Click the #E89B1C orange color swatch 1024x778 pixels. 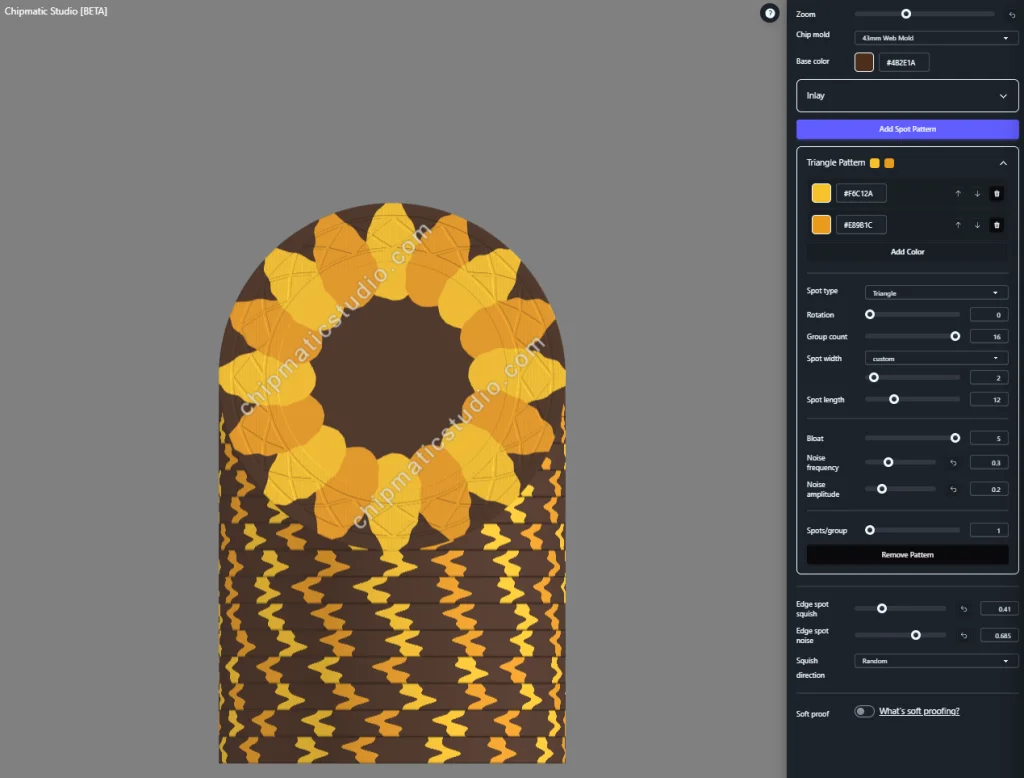tap(821, 225)
